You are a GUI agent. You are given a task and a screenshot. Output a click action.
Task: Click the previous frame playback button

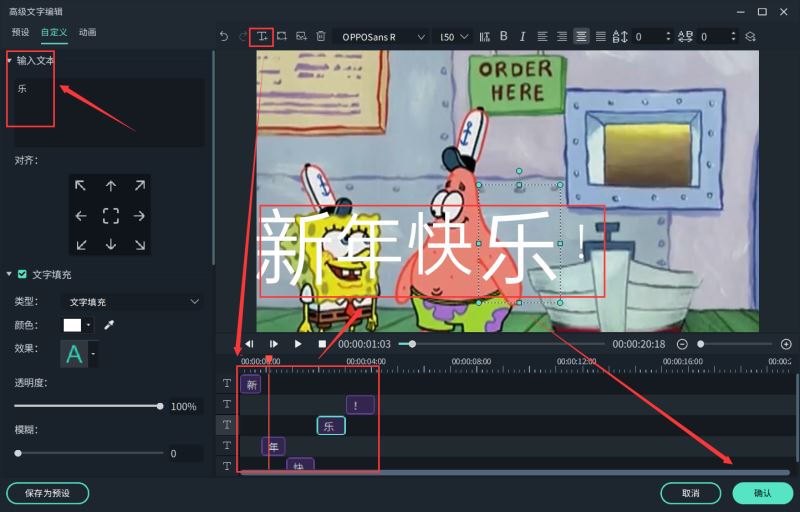click(249, 344)
